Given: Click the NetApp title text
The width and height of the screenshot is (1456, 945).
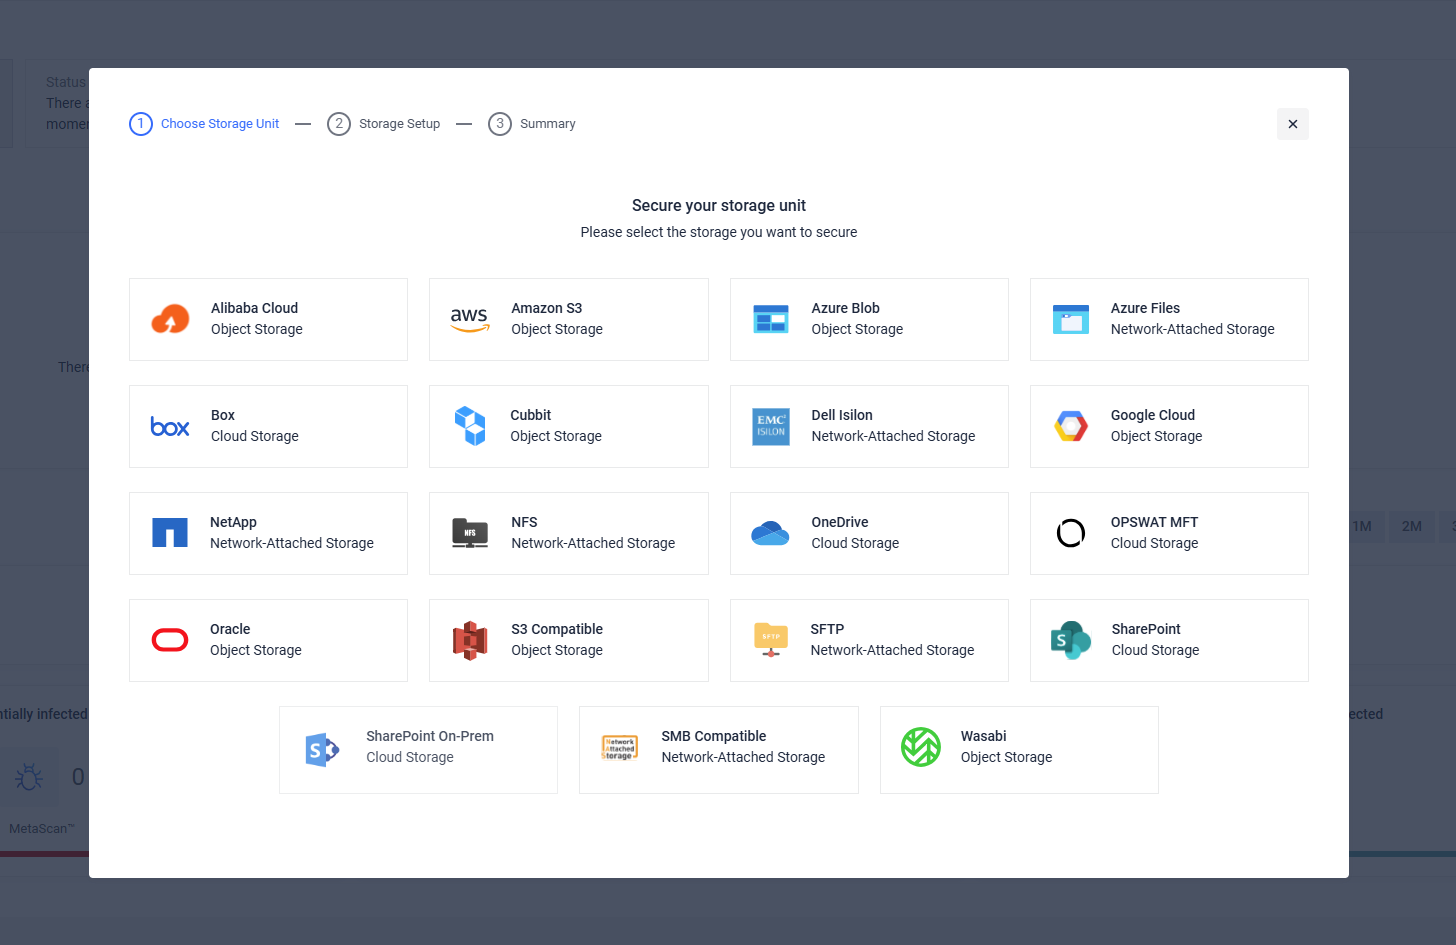Looking at the screenshot, I should 233,522.
